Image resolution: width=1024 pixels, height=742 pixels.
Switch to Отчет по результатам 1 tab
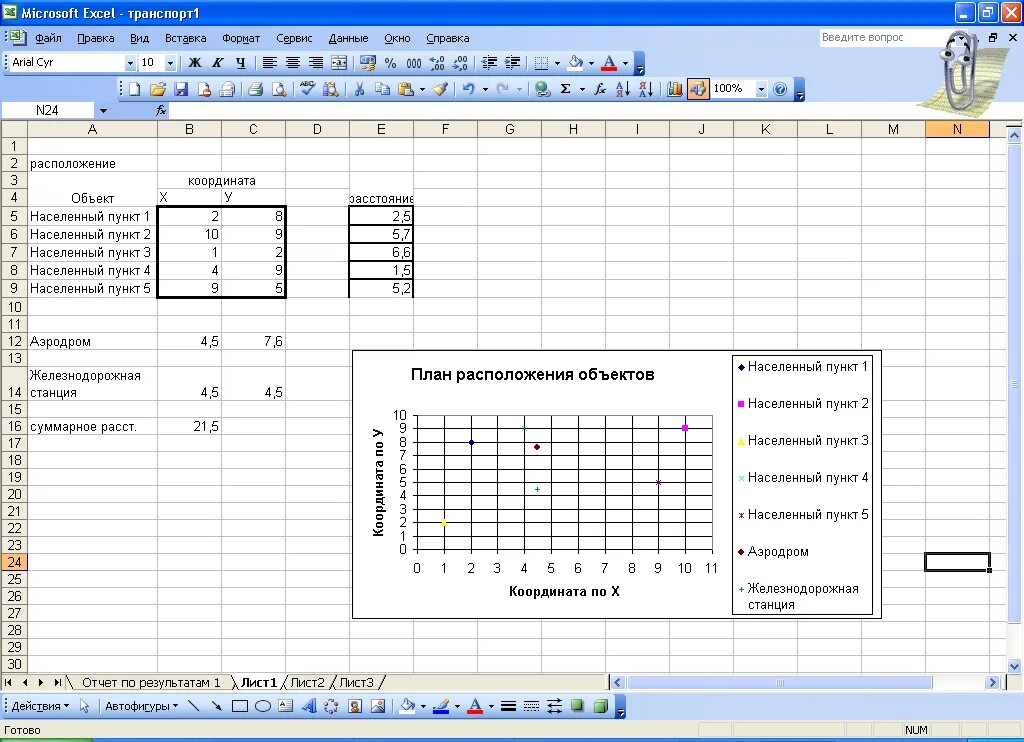click(x=151, y=683)
